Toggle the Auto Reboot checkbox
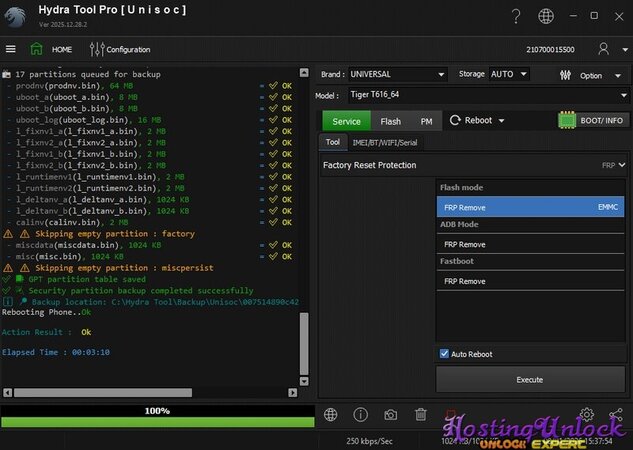The image size is (633, 450). coord(444,354)
